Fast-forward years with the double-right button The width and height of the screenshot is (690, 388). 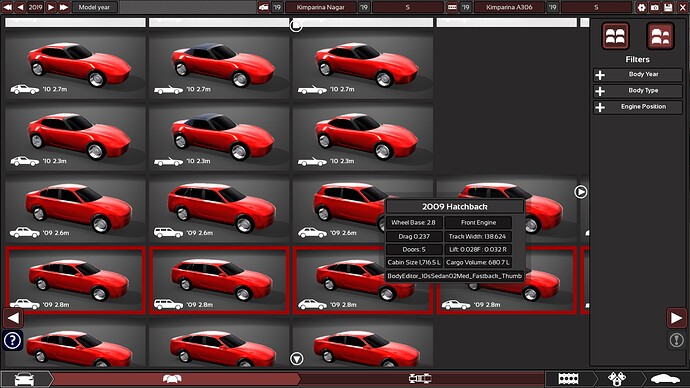[64, 7]
